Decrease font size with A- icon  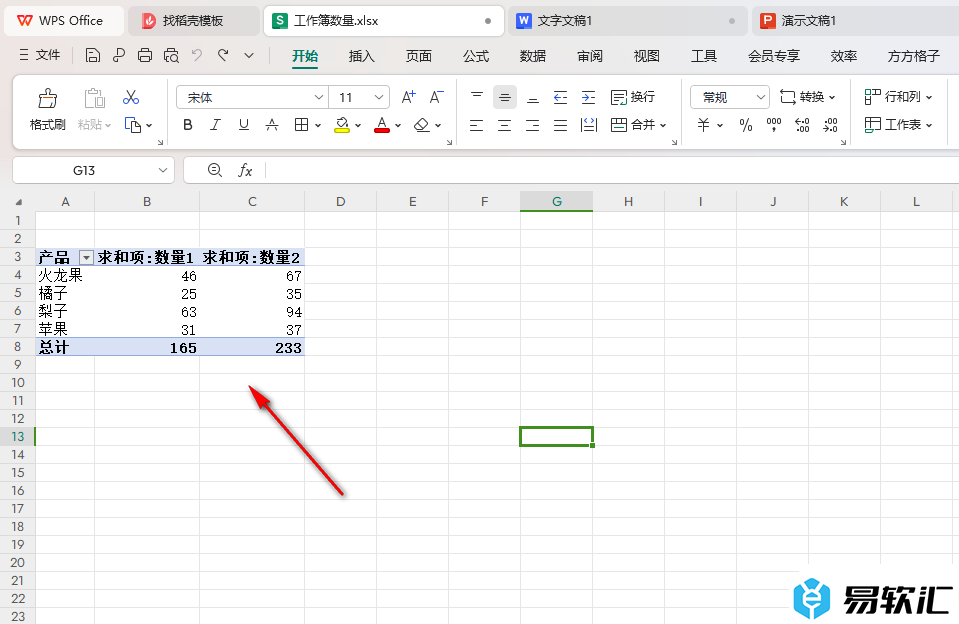[x=437, y=97]
